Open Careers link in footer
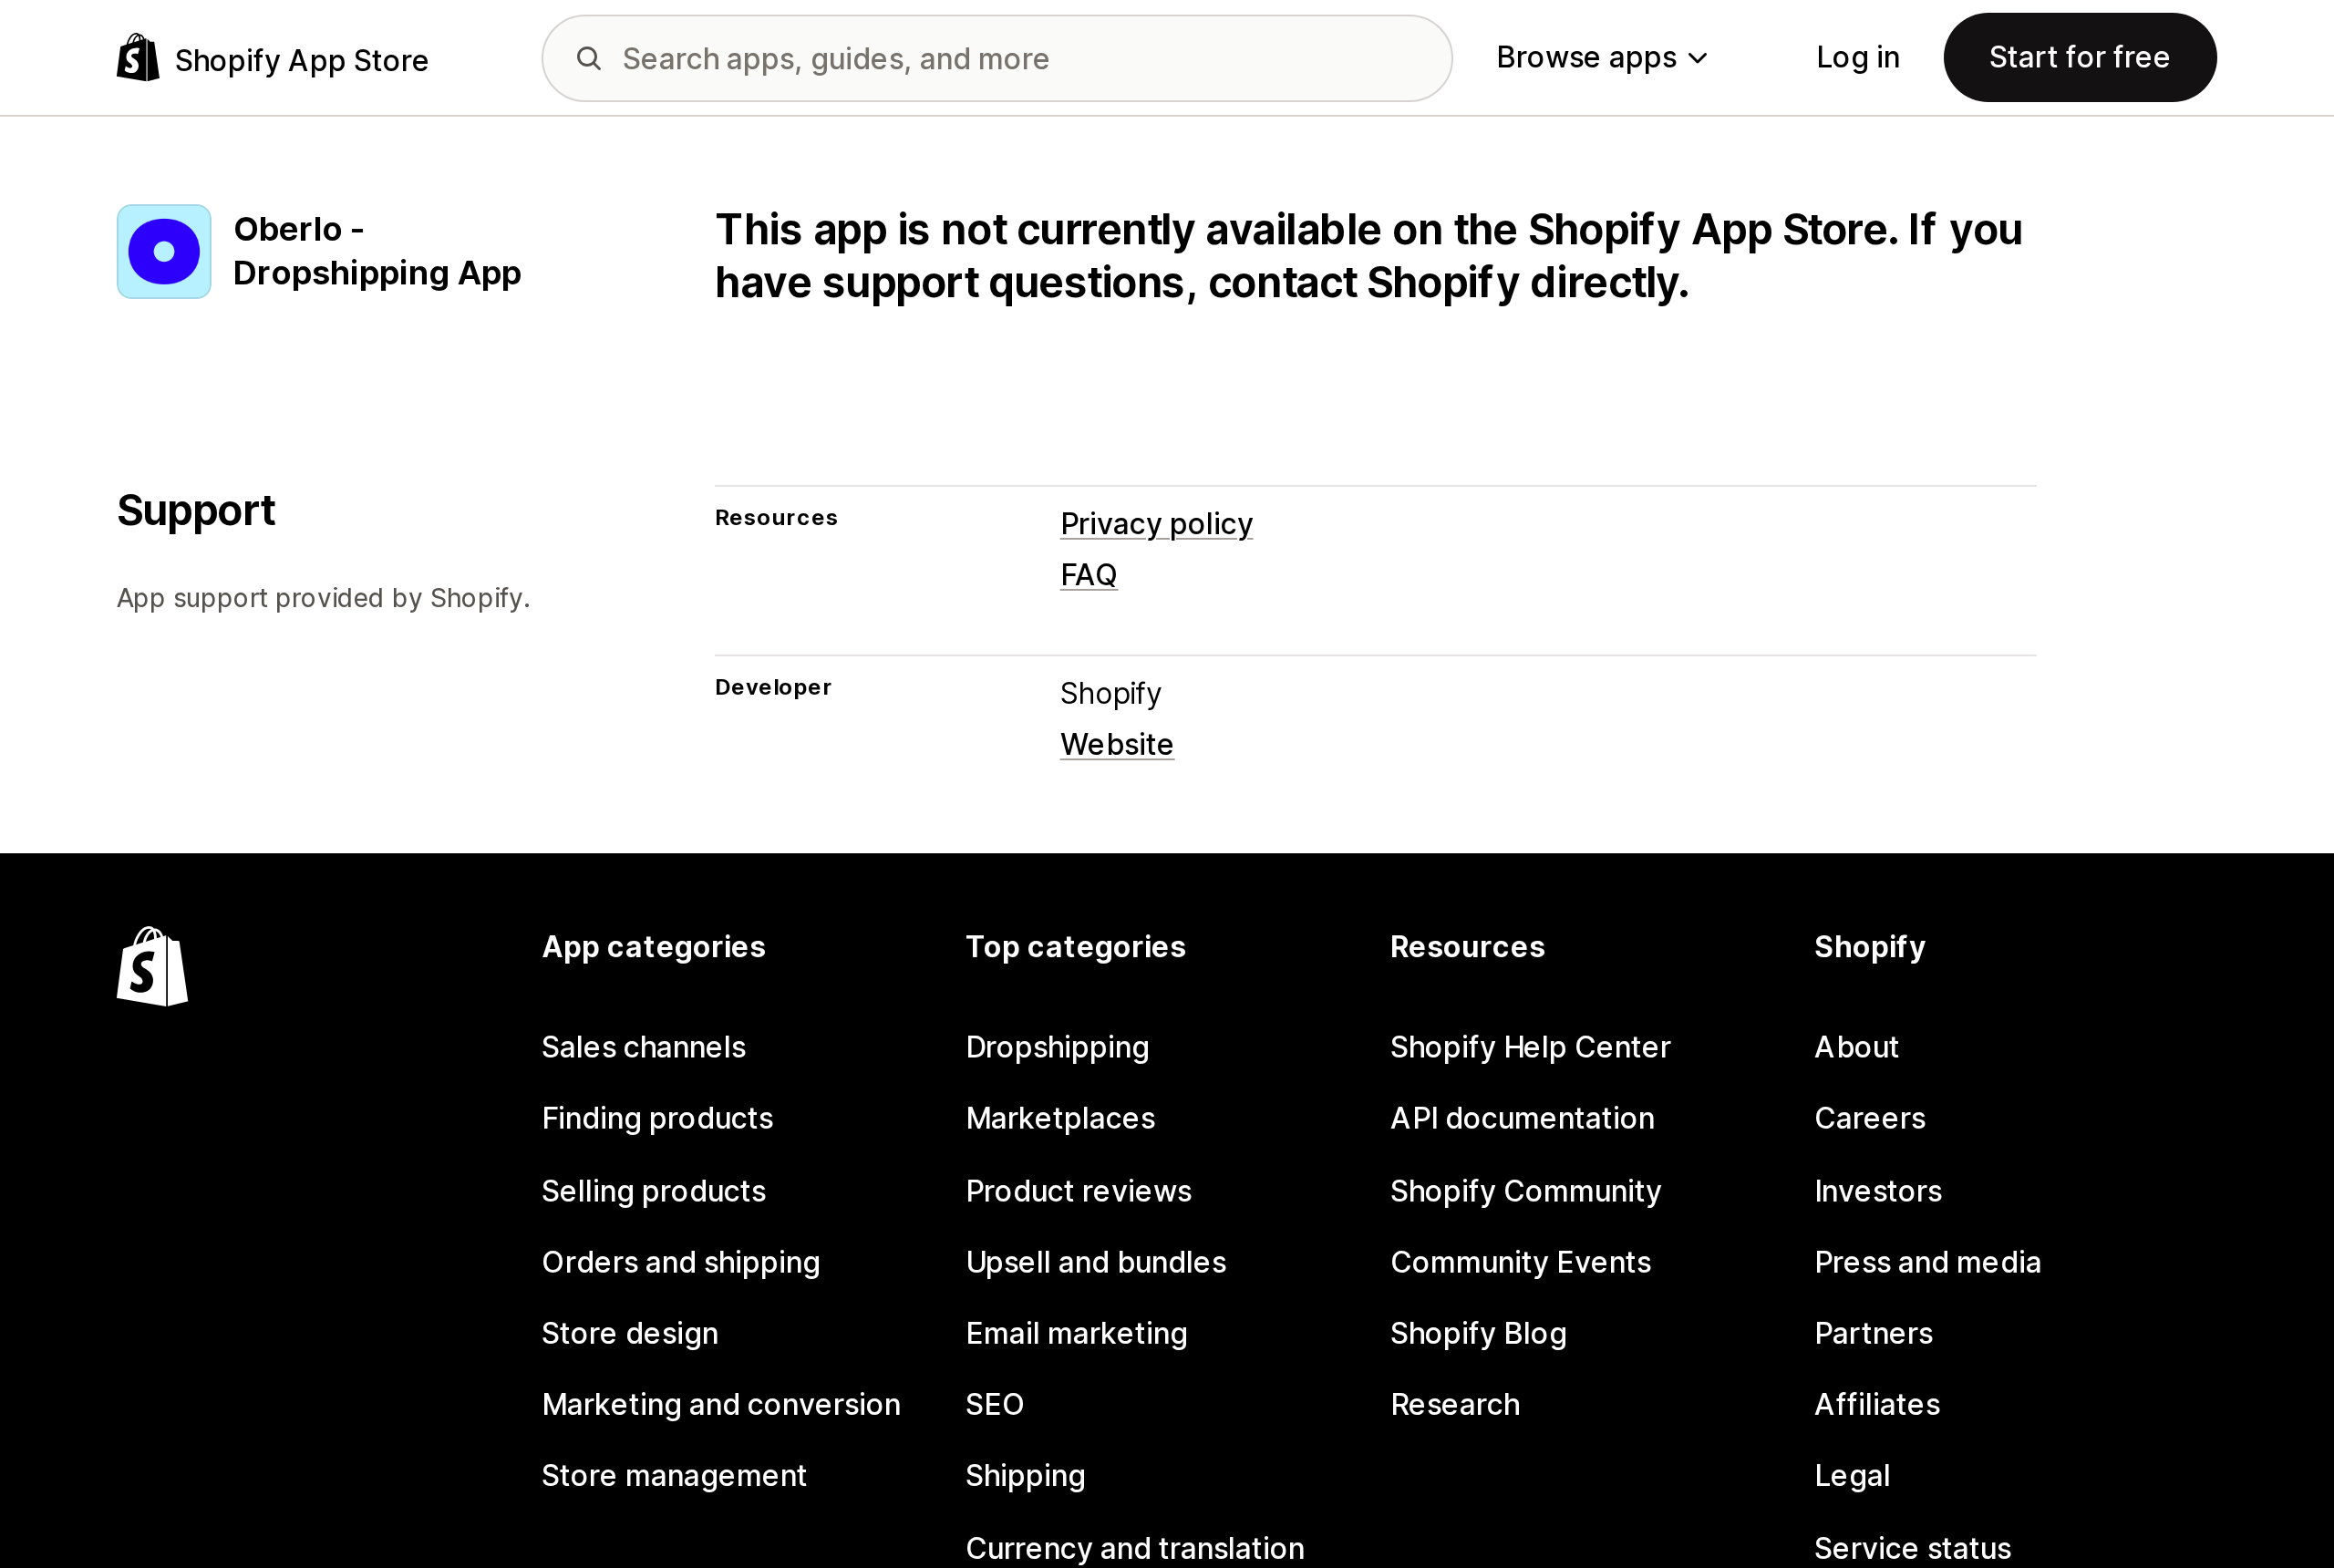 (1870, 1118)
